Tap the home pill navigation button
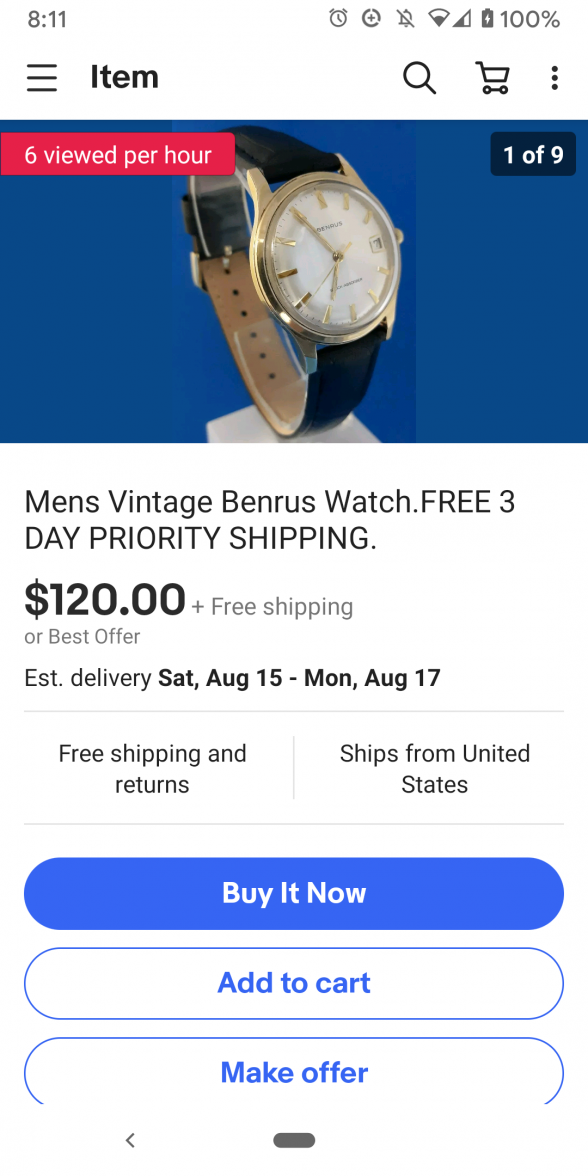 [x=294, y=1140]
